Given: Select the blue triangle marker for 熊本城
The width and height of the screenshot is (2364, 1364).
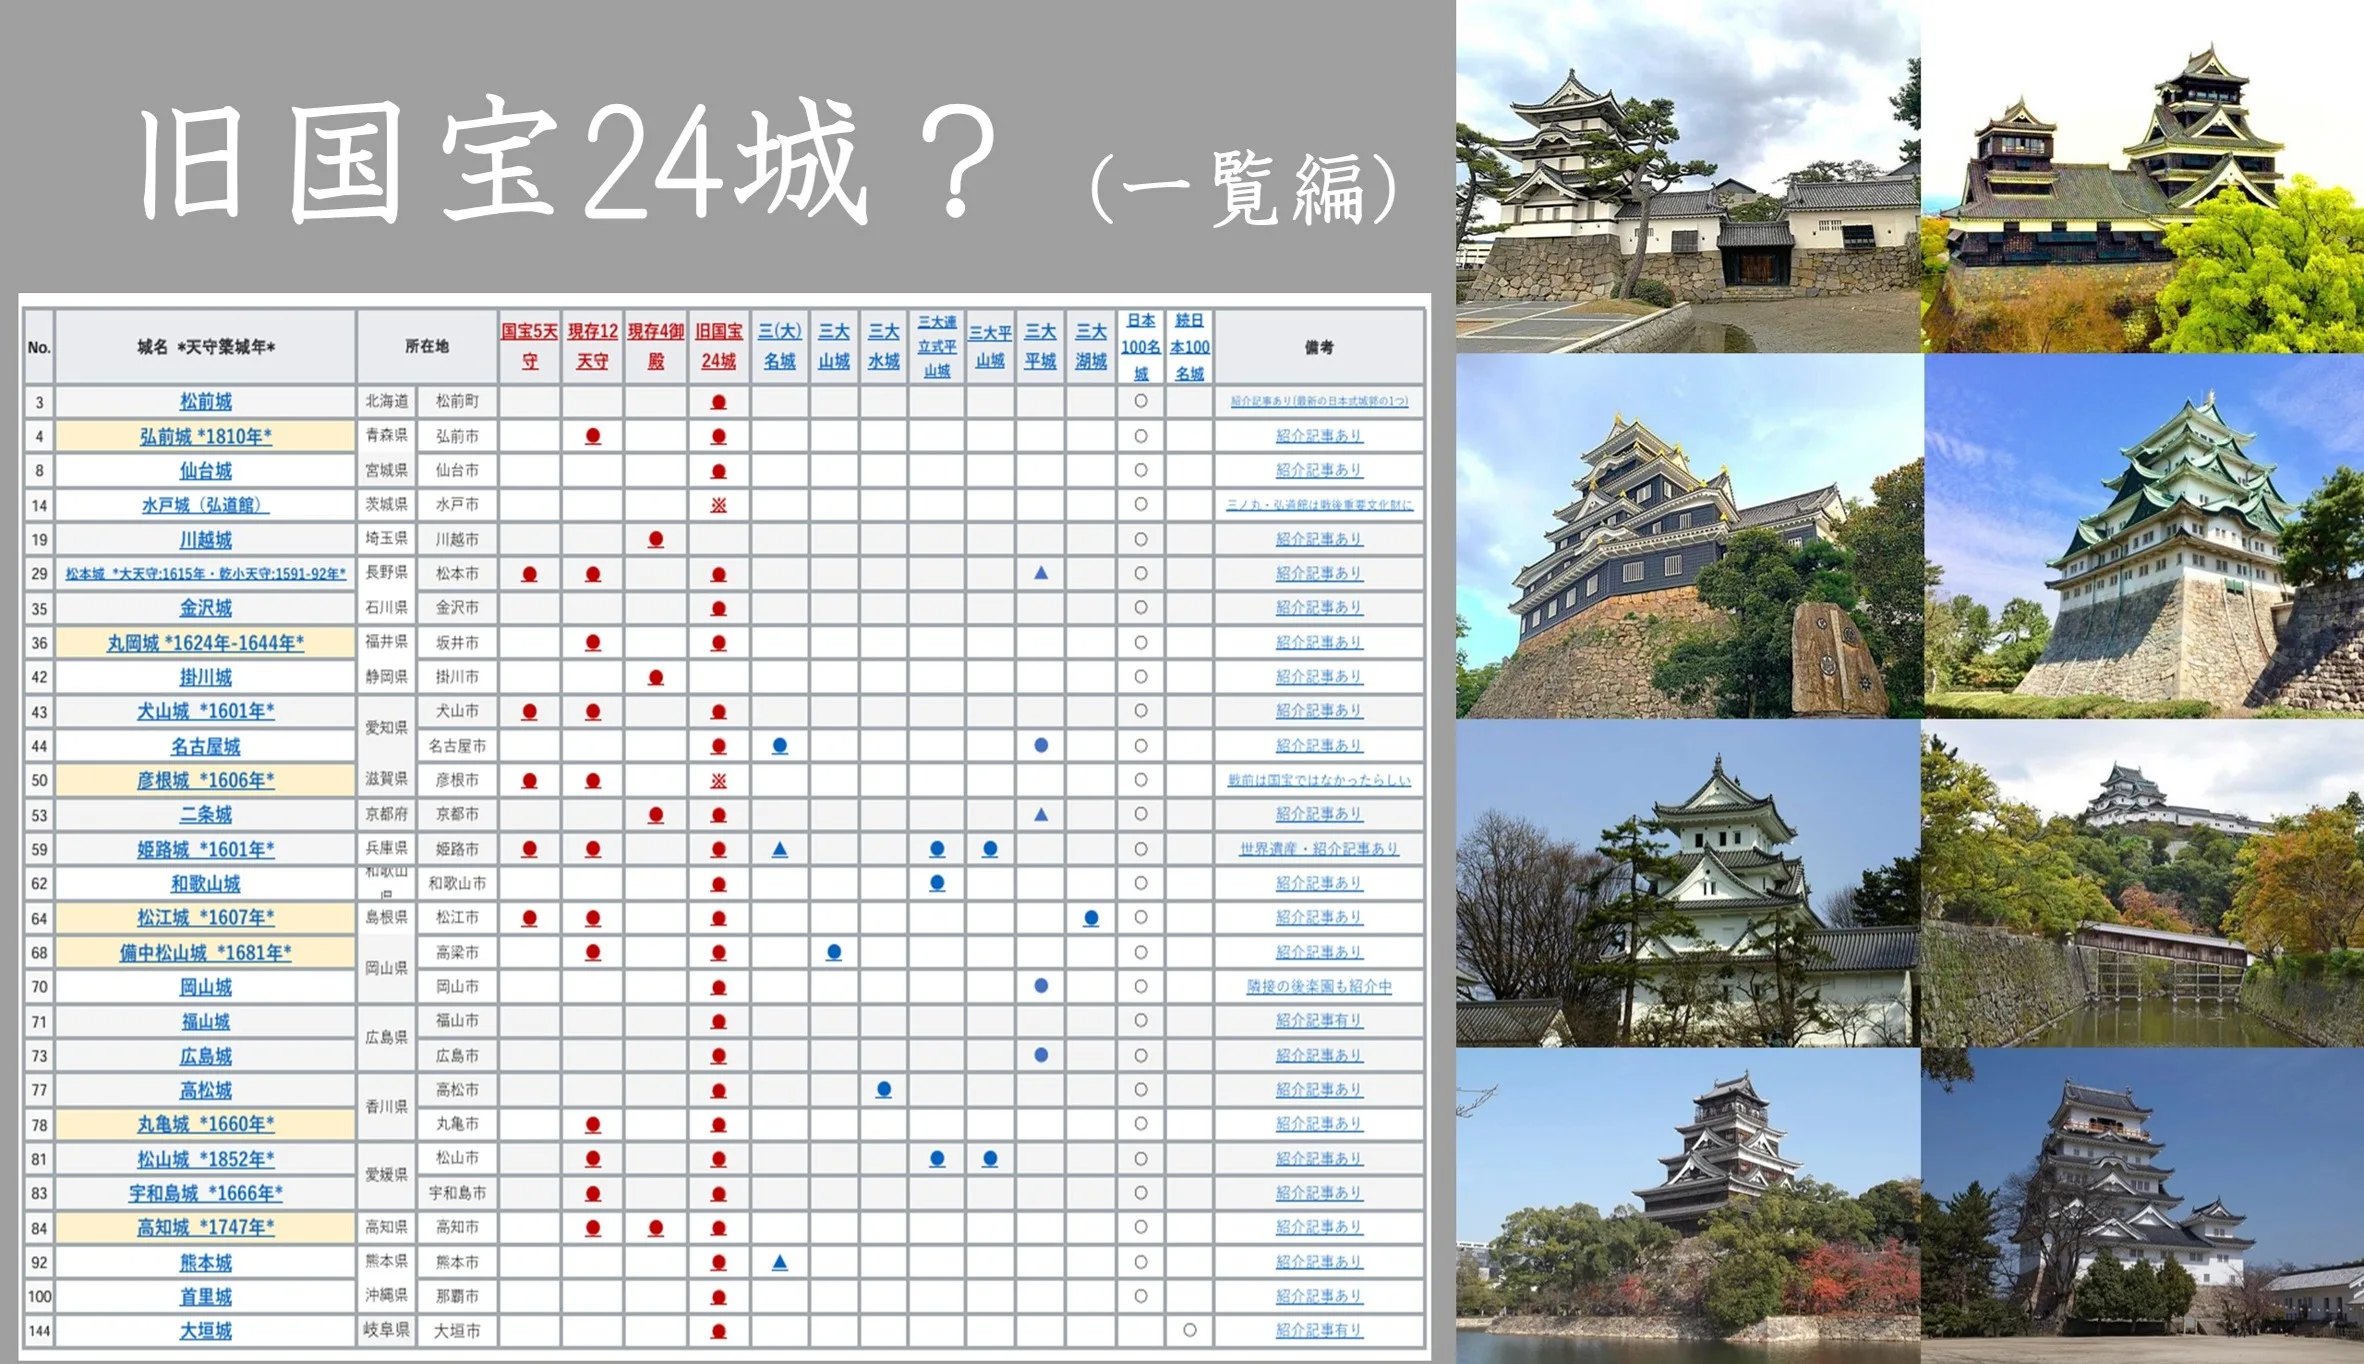Looking at the screenshot, I should point(780,1262).
